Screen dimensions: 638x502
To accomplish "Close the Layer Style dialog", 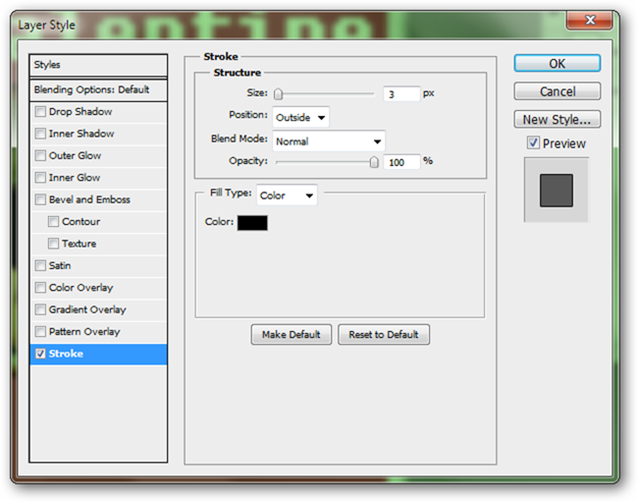I will 589,20.
